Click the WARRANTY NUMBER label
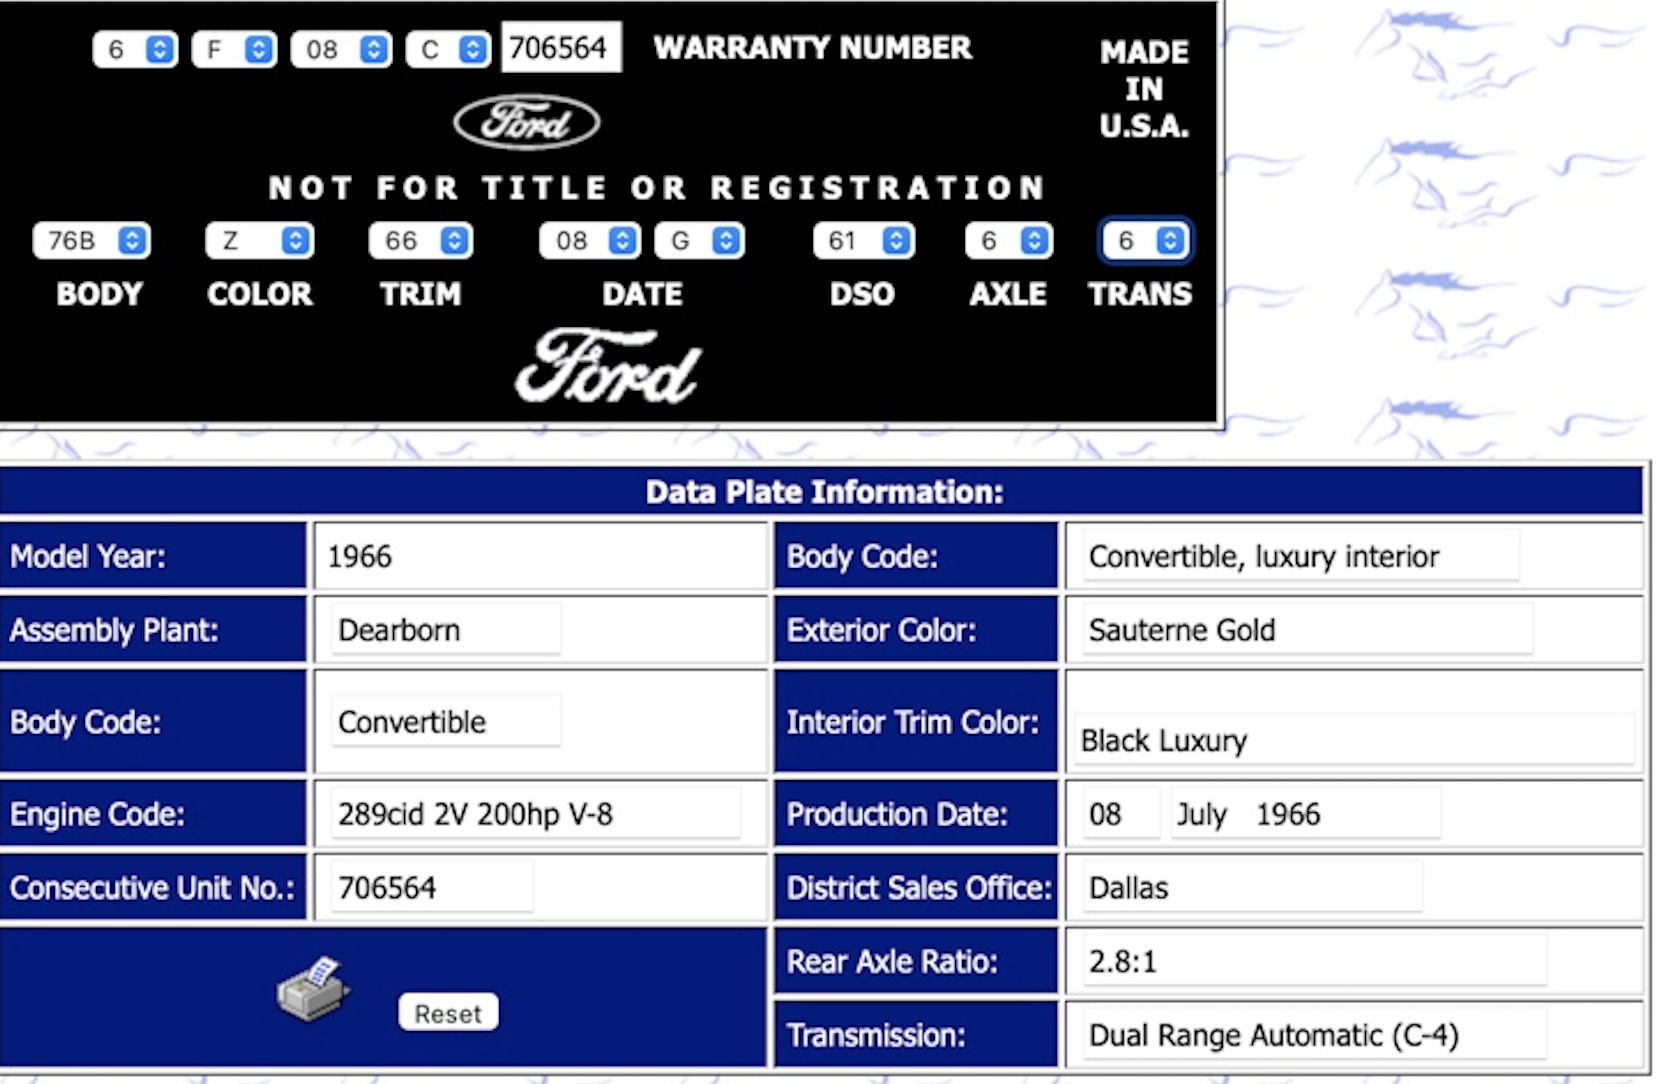1664x1084 pixels. (812, 47)
